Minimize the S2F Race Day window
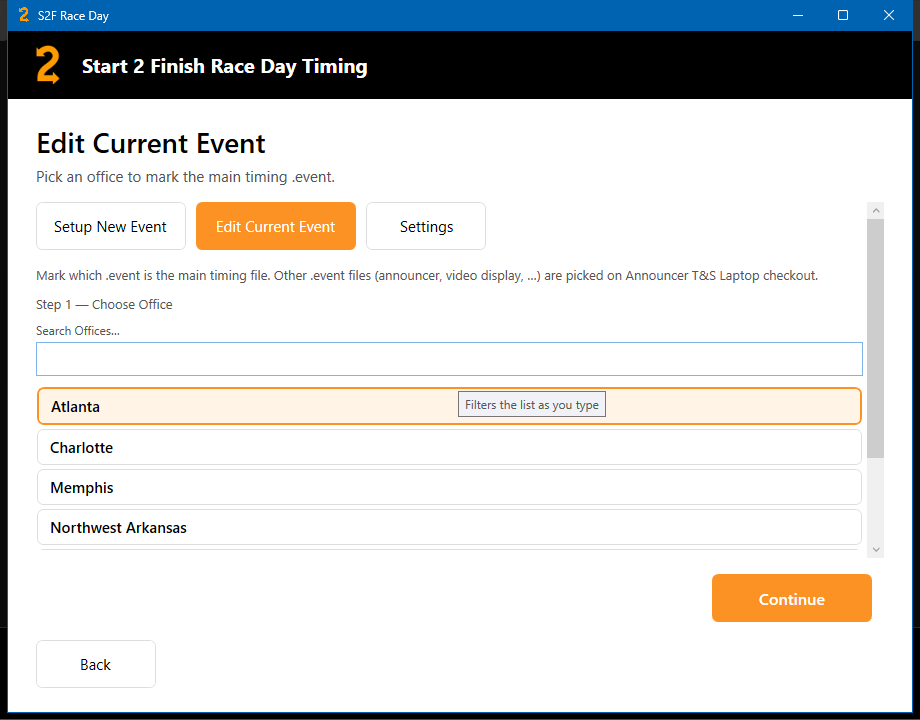The height and width of the screenshot is (720, 920). point(797,15)
